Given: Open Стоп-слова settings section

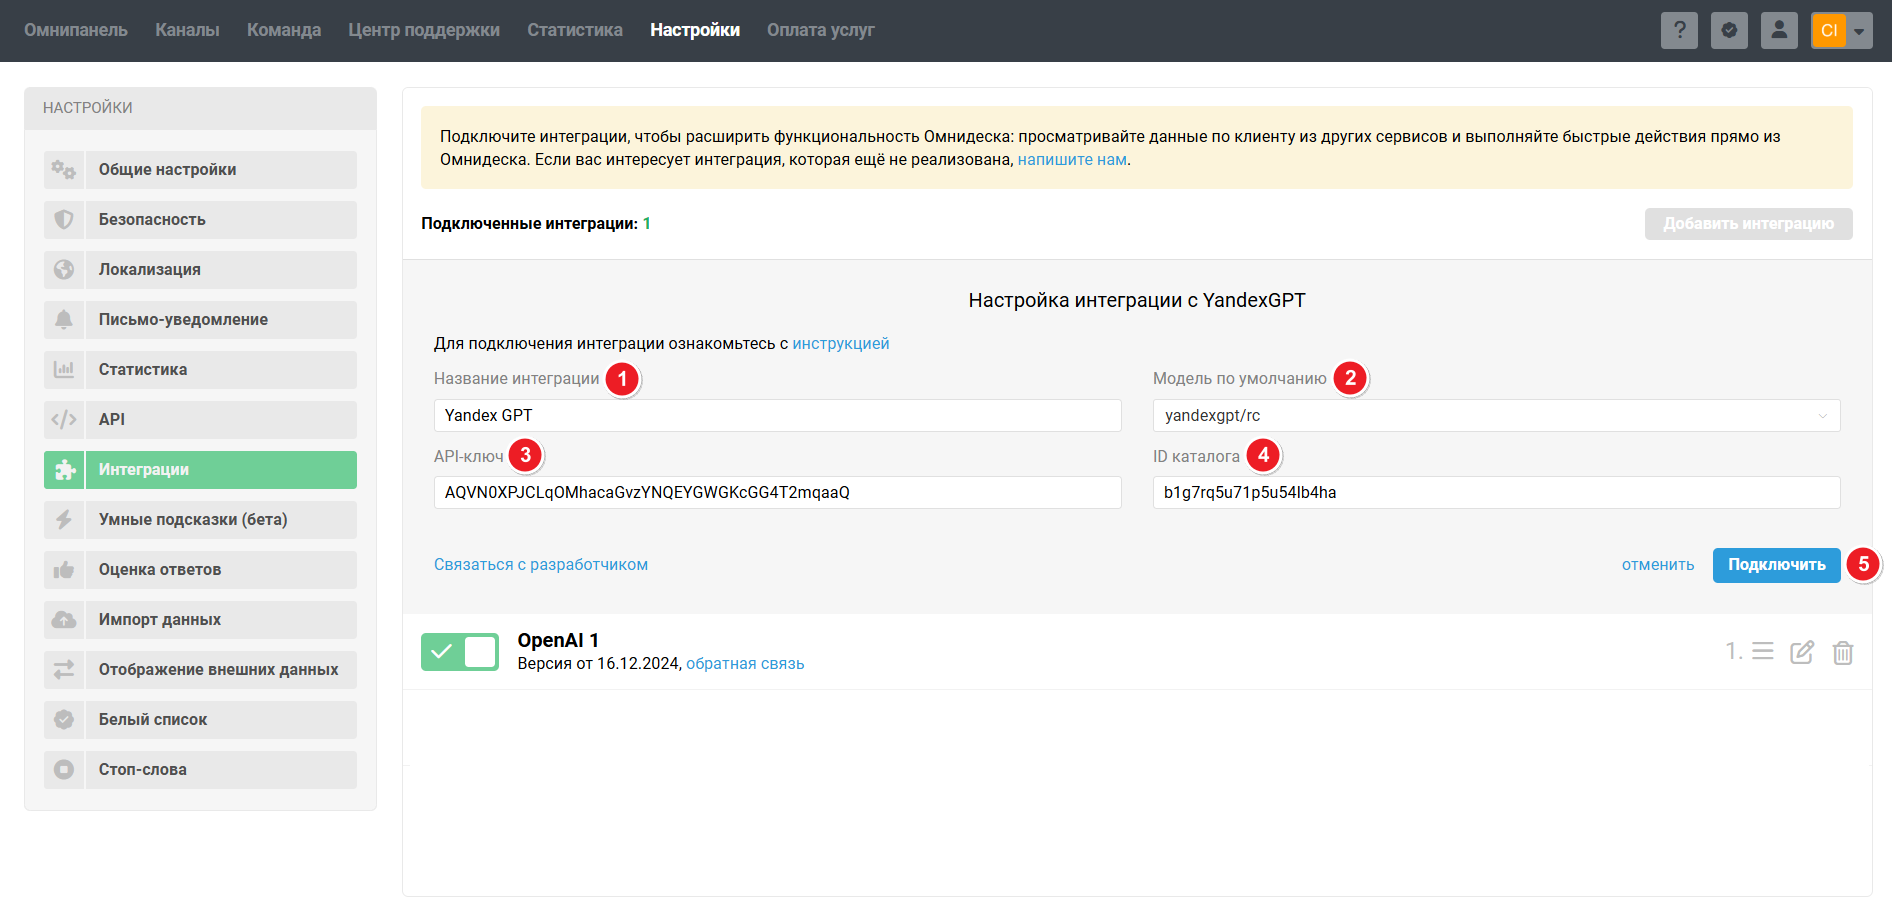Looking at the screenshot, I should [x=200, y=770].
